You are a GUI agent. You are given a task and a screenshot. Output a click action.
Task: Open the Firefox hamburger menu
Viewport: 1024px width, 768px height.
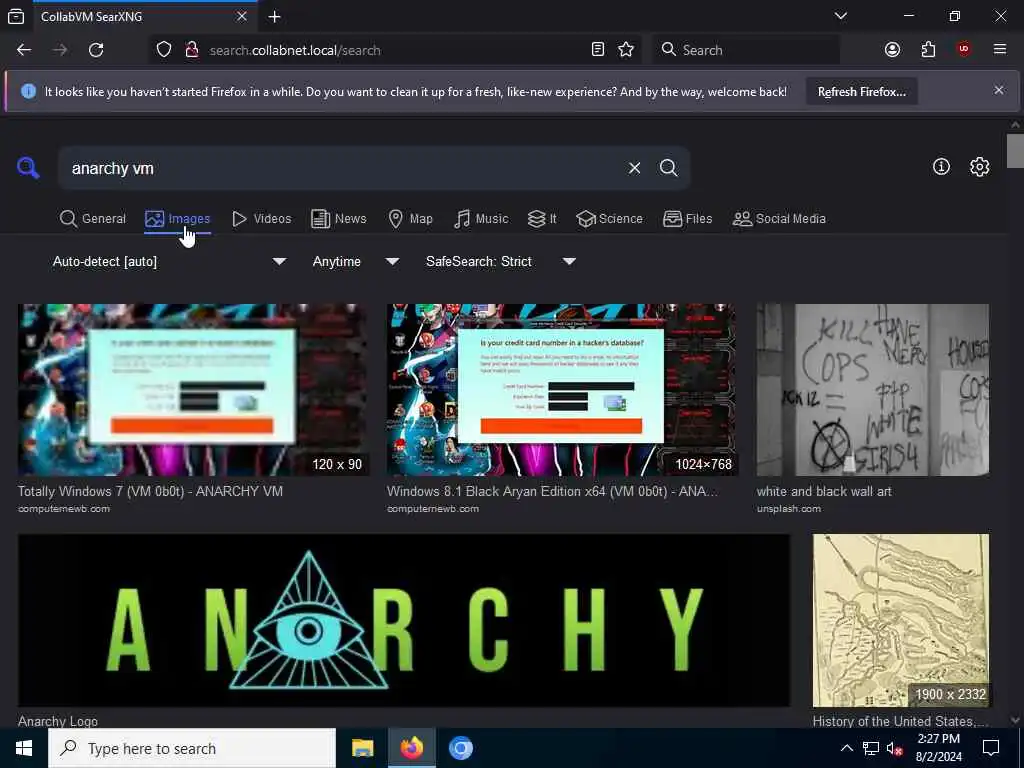pos(1000,50)
